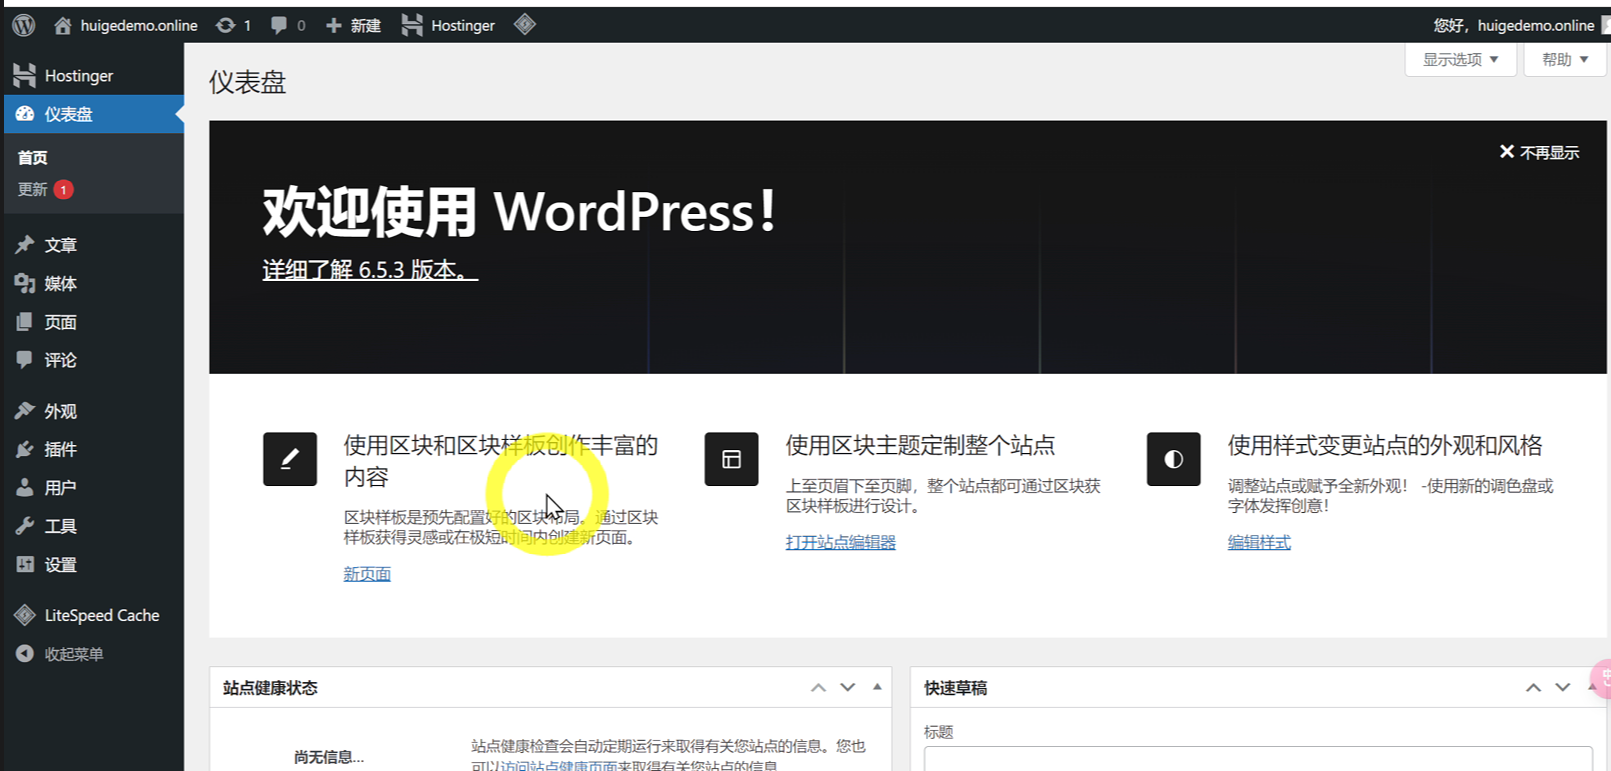Open the 页面 pages menu
Image resolution: width=1611 pixels, height=771 pixels.
point(93,322)
